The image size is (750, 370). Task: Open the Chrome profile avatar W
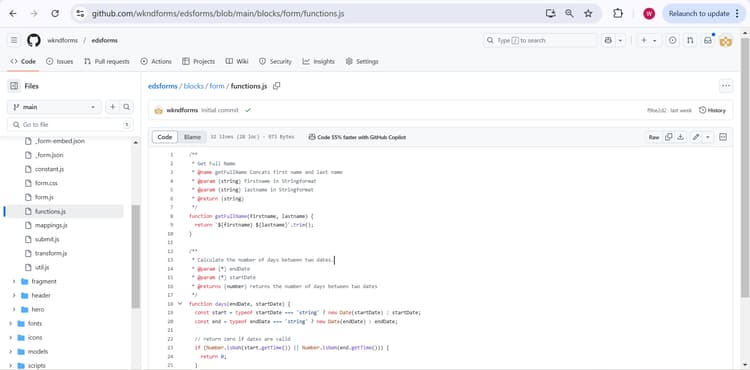649,14
